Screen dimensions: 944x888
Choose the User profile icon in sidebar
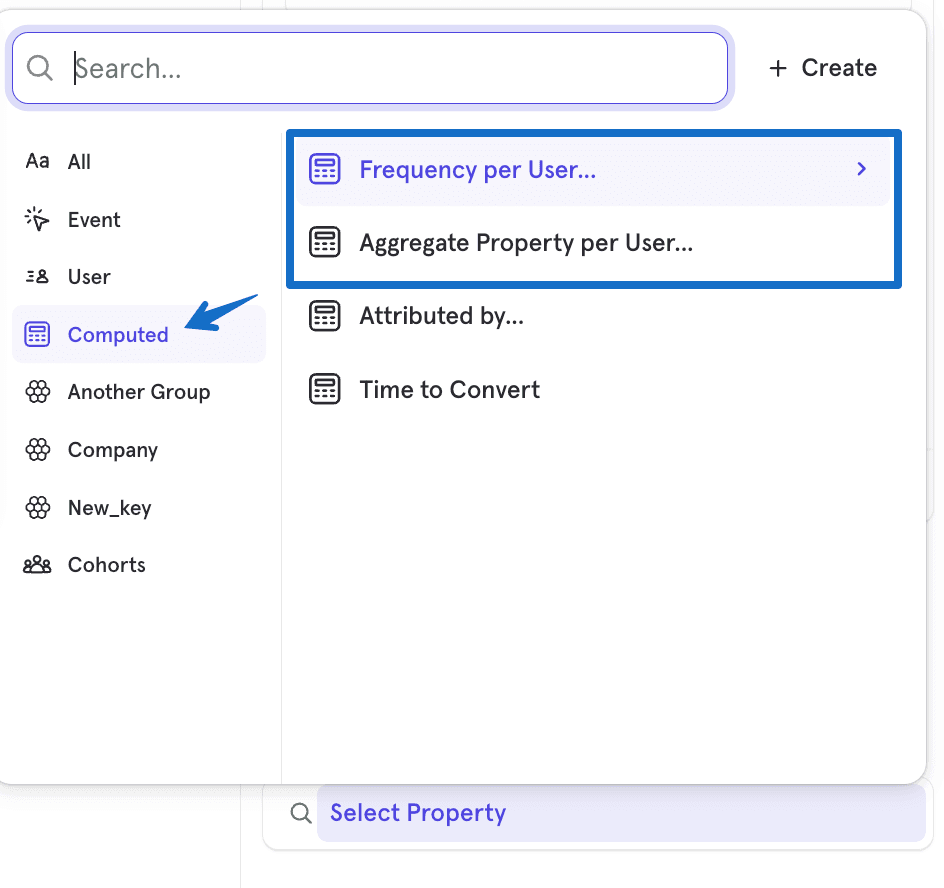click(37, 277)
